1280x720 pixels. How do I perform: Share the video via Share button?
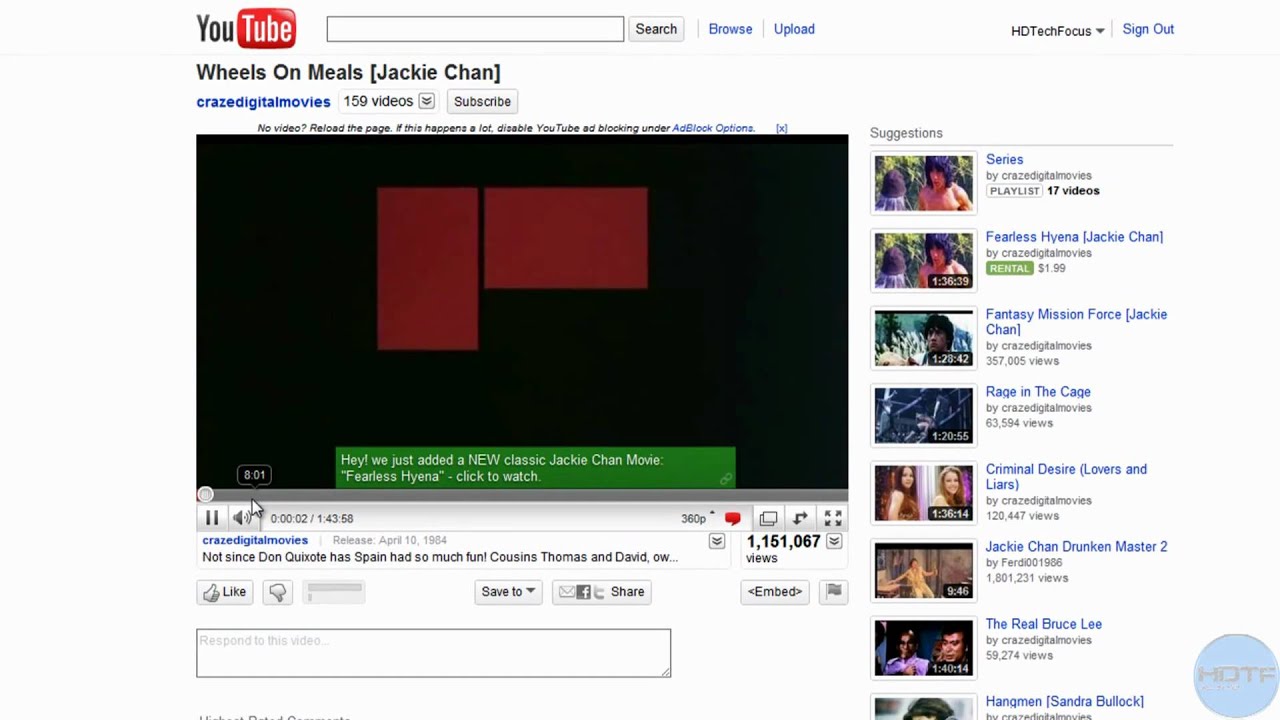pos(603,592)
